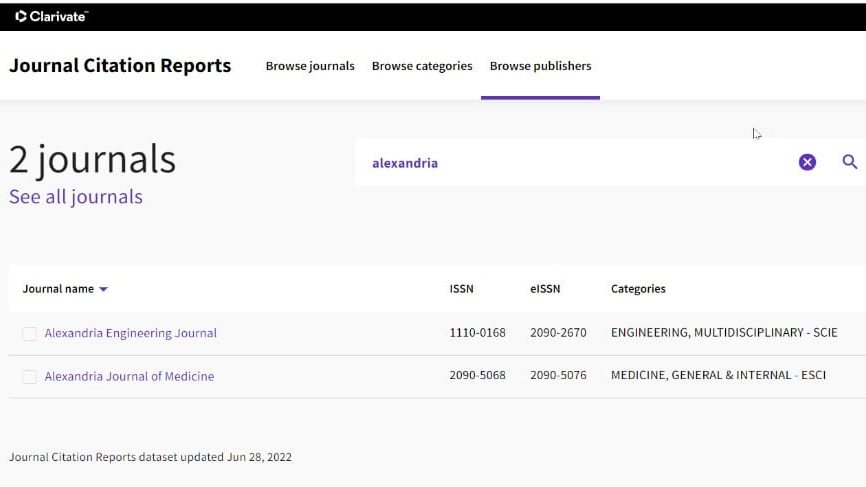866x487 pixels.
Task: Open the Alexandria Journal of Medicine link
Action: pos(129,376)
